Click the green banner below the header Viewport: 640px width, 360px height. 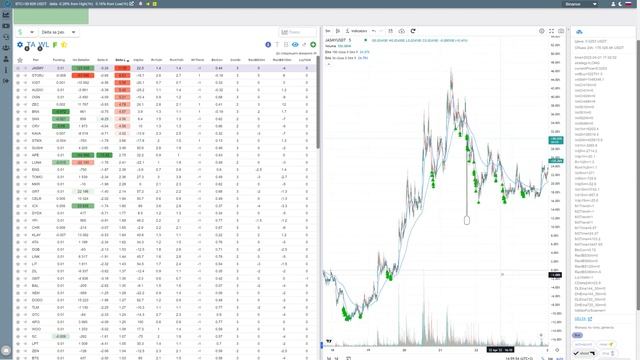pos(51,17)
